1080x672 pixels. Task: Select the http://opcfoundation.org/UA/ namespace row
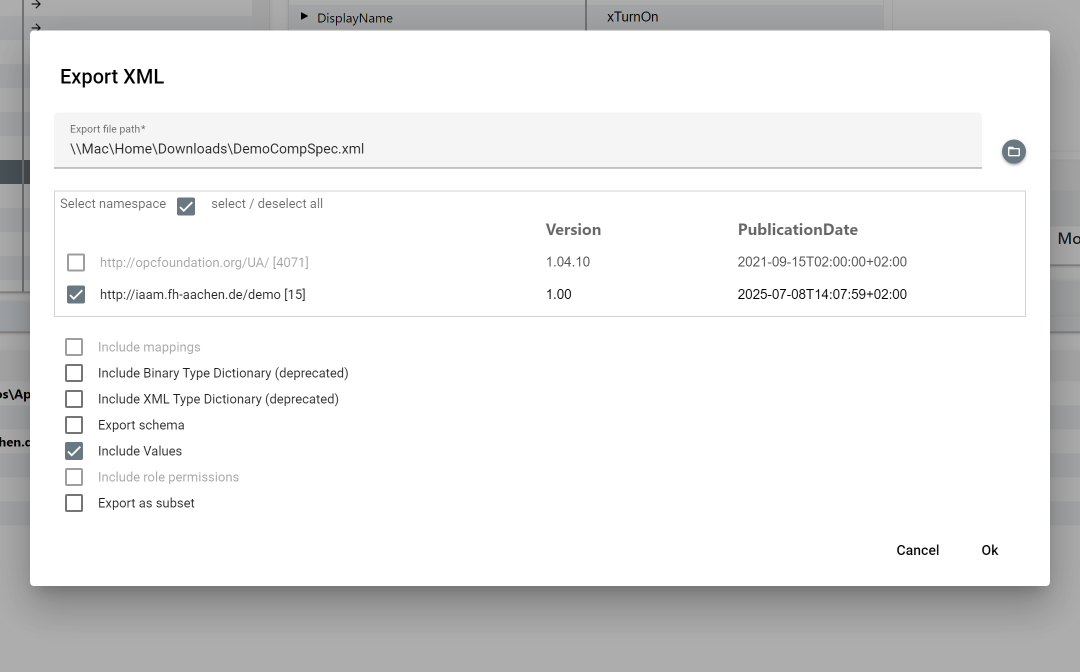pos(76,262)
